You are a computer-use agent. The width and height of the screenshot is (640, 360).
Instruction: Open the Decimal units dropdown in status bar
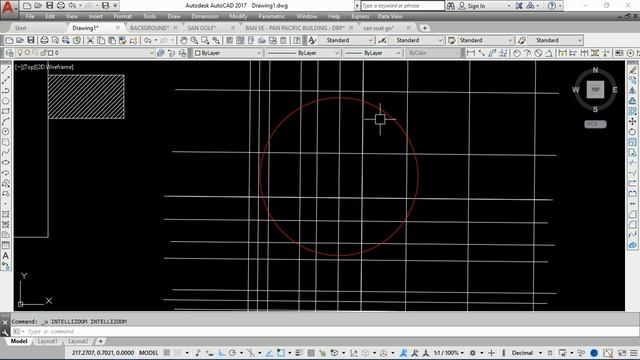click(x=526, y=353)
